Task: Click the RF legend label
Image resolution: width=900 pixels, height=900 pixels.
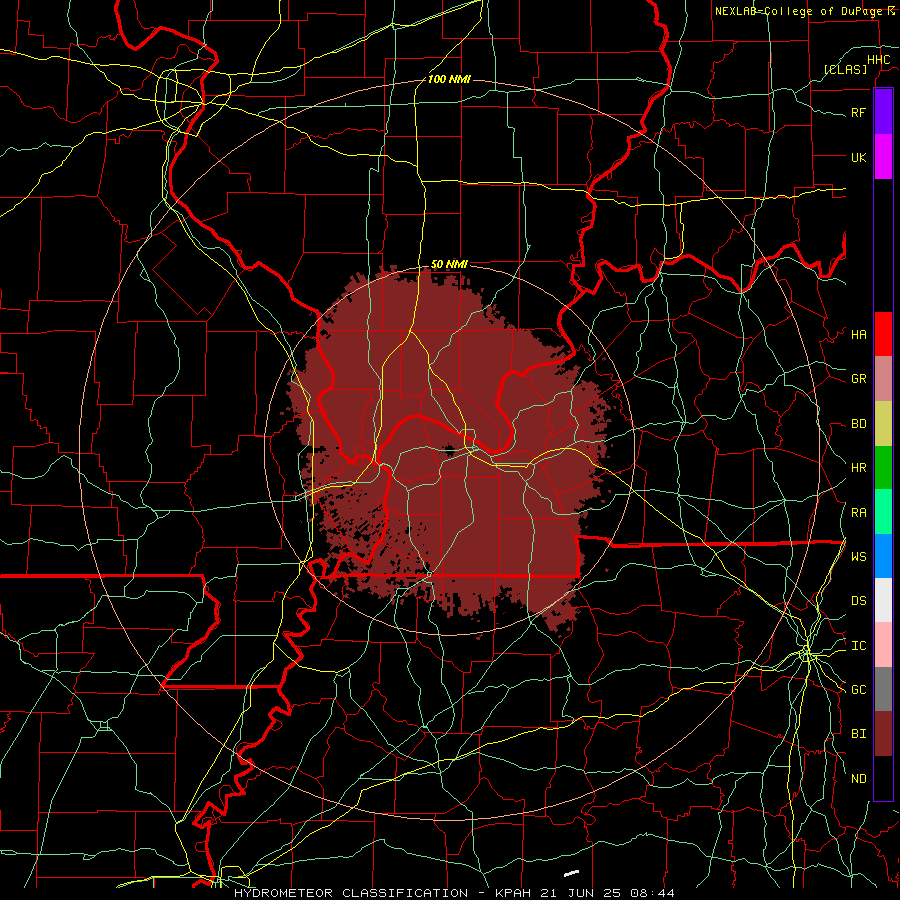Action: tap(858, 112)
